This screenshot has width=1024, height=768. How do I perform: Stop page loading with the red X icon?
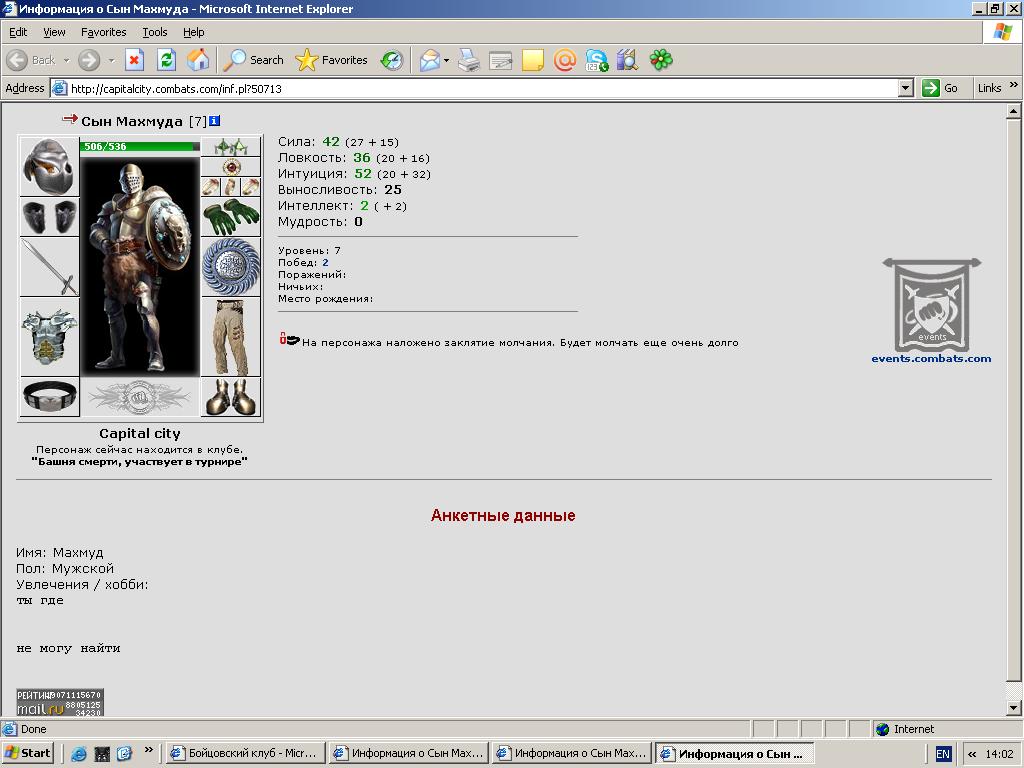[x=134, y=60]
